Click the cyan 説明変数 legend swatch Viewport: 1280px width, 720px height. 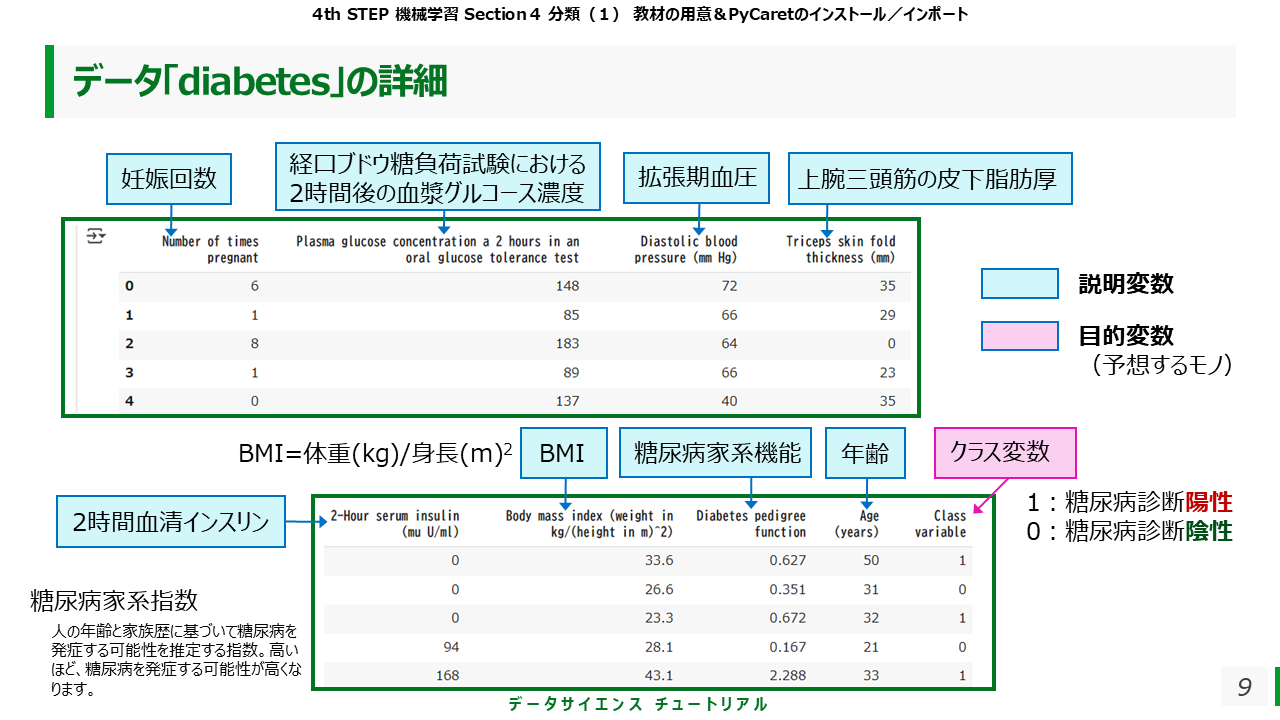1019,284
